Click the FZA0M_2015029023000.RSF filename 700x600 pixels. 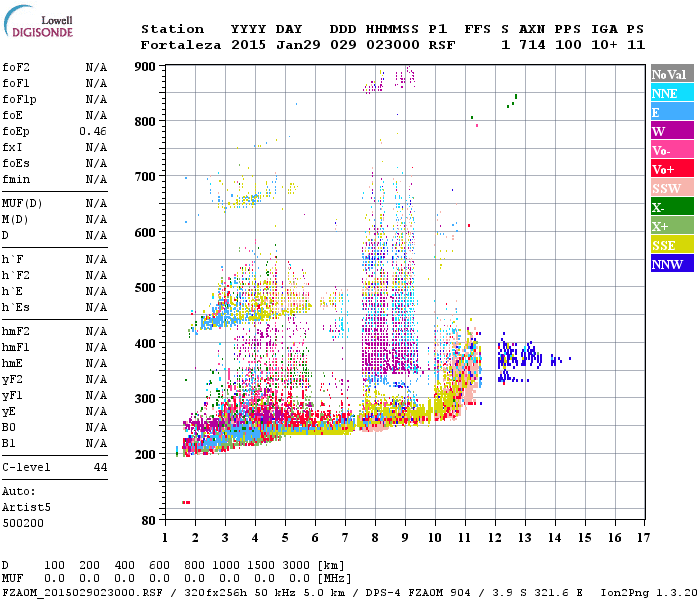tap(82, 592)
